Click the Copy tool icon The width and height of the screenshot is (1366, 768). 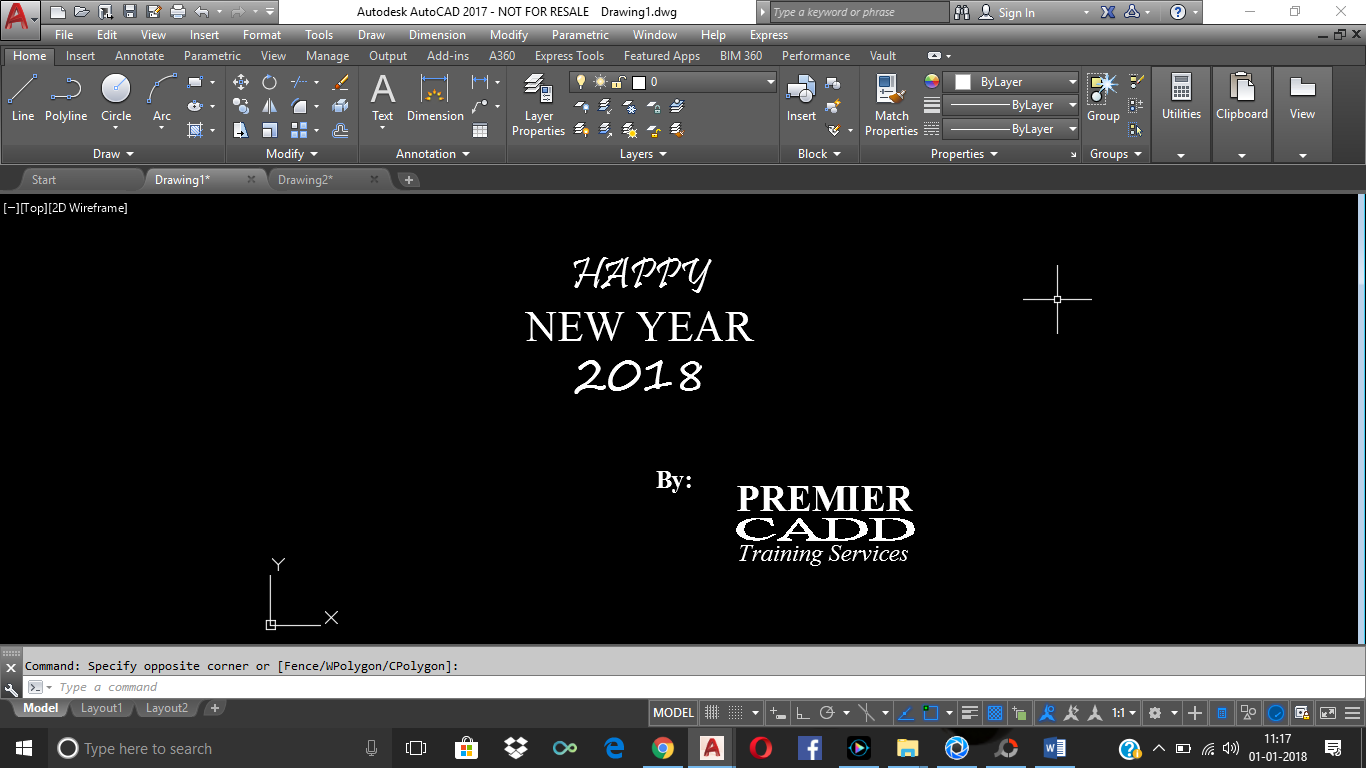pos(241,106)
